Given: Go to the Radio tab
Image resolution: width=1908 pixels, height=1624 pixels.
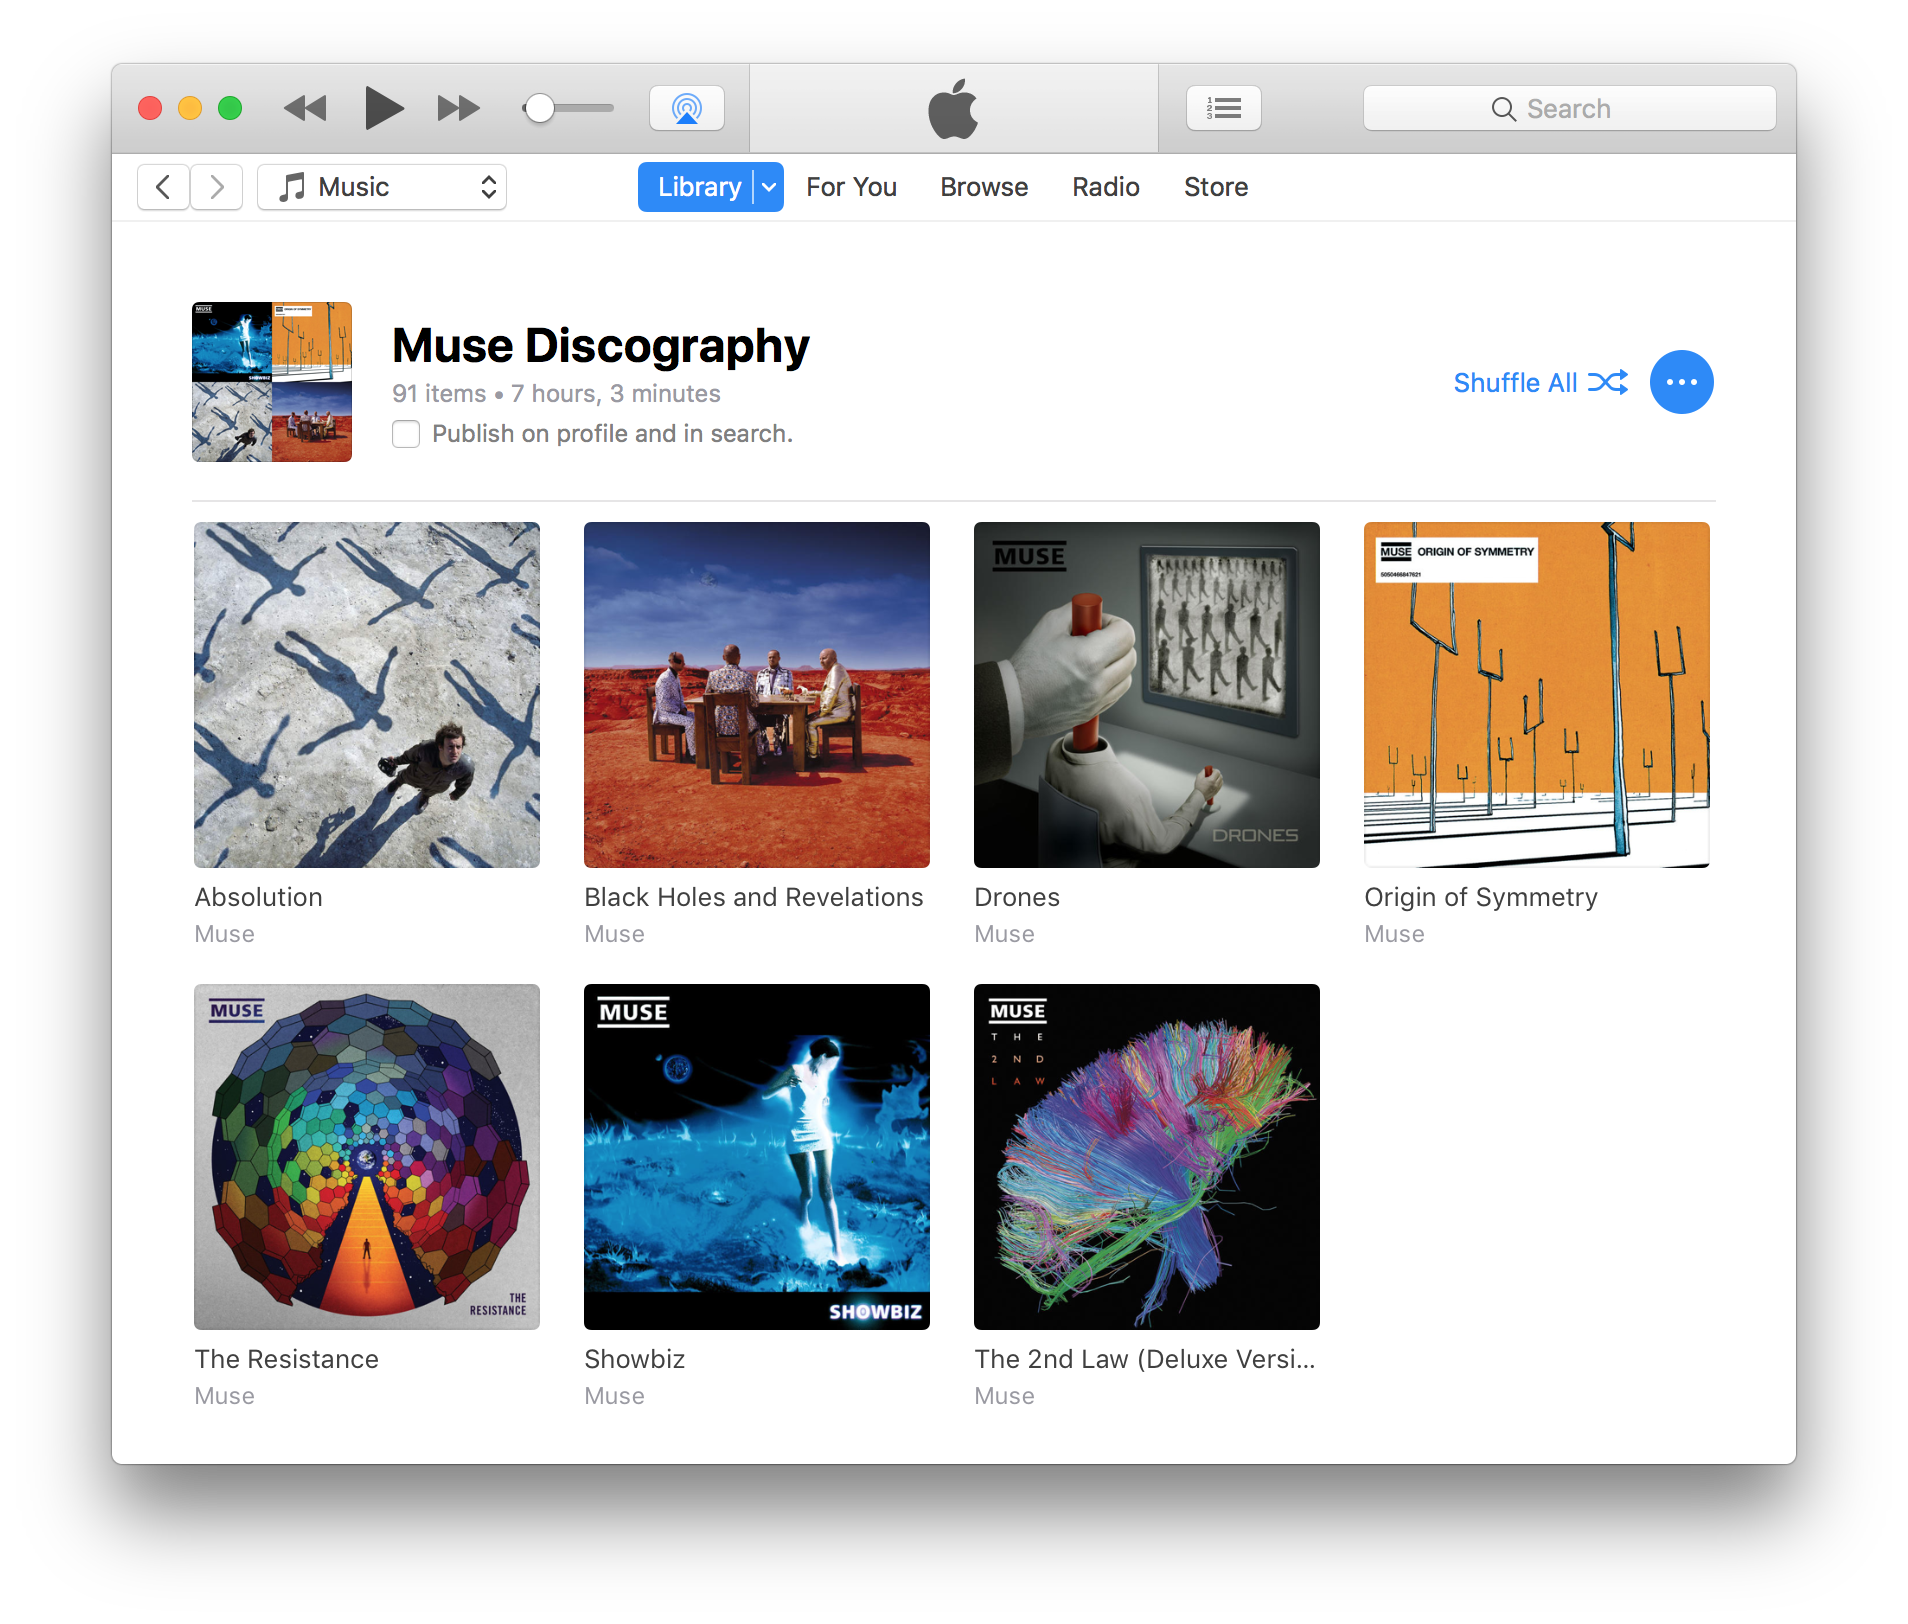Looking at the screenshot, I should [x=1105, y=187].
